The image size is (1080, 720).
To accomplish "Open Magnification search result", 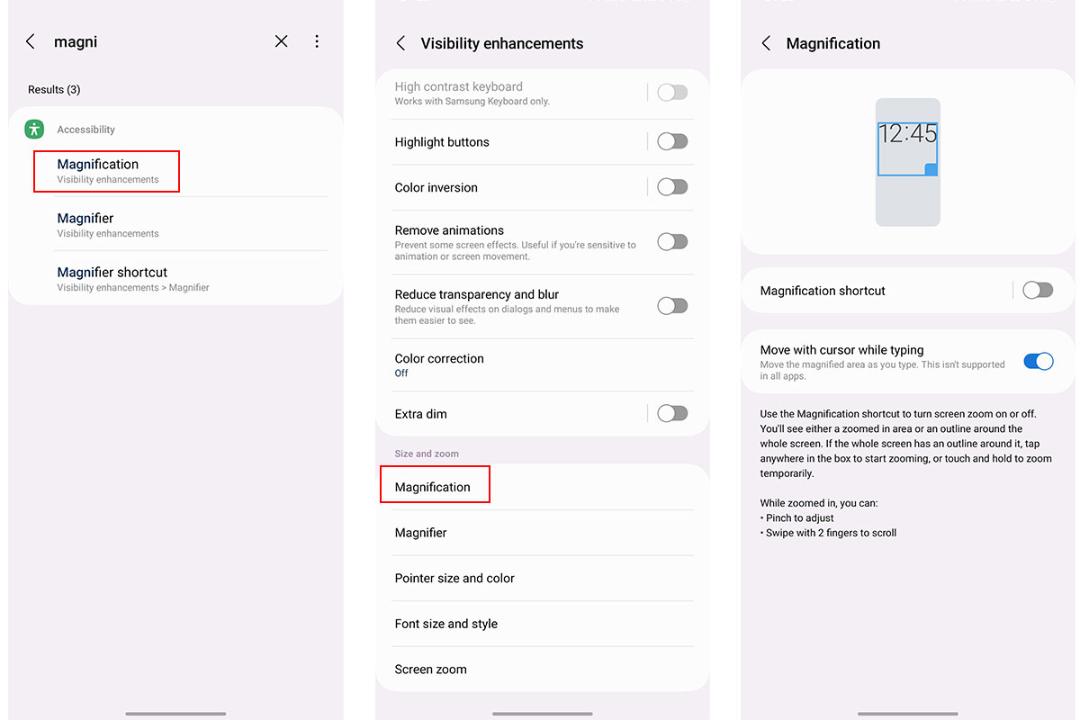I will [107, 171].
